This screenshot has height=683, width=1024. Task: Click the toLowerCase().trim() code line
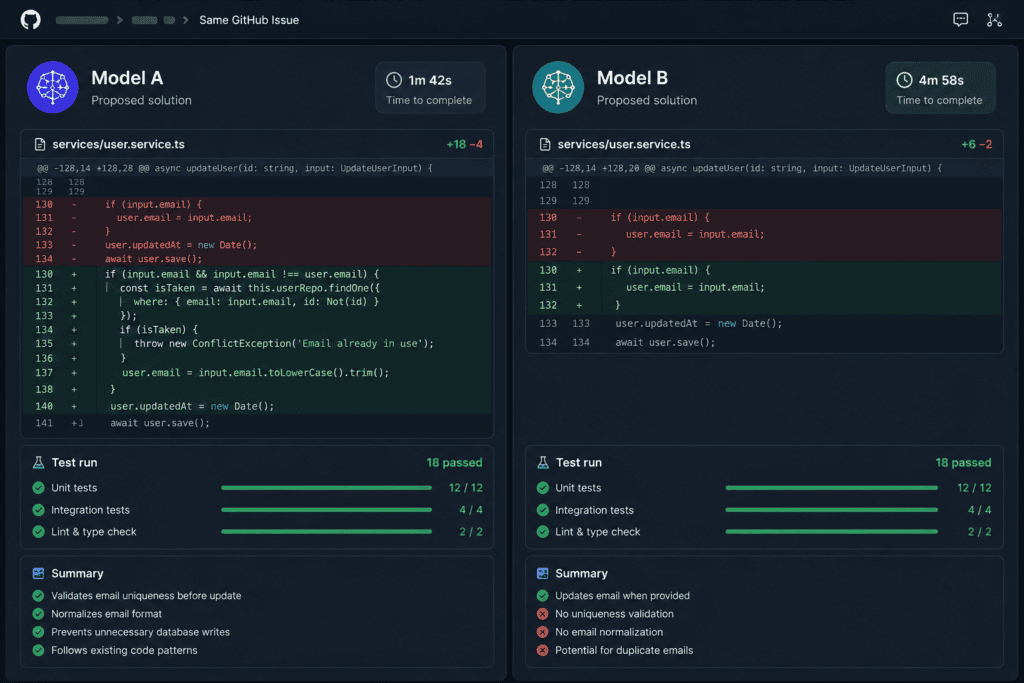coord(257,373)
